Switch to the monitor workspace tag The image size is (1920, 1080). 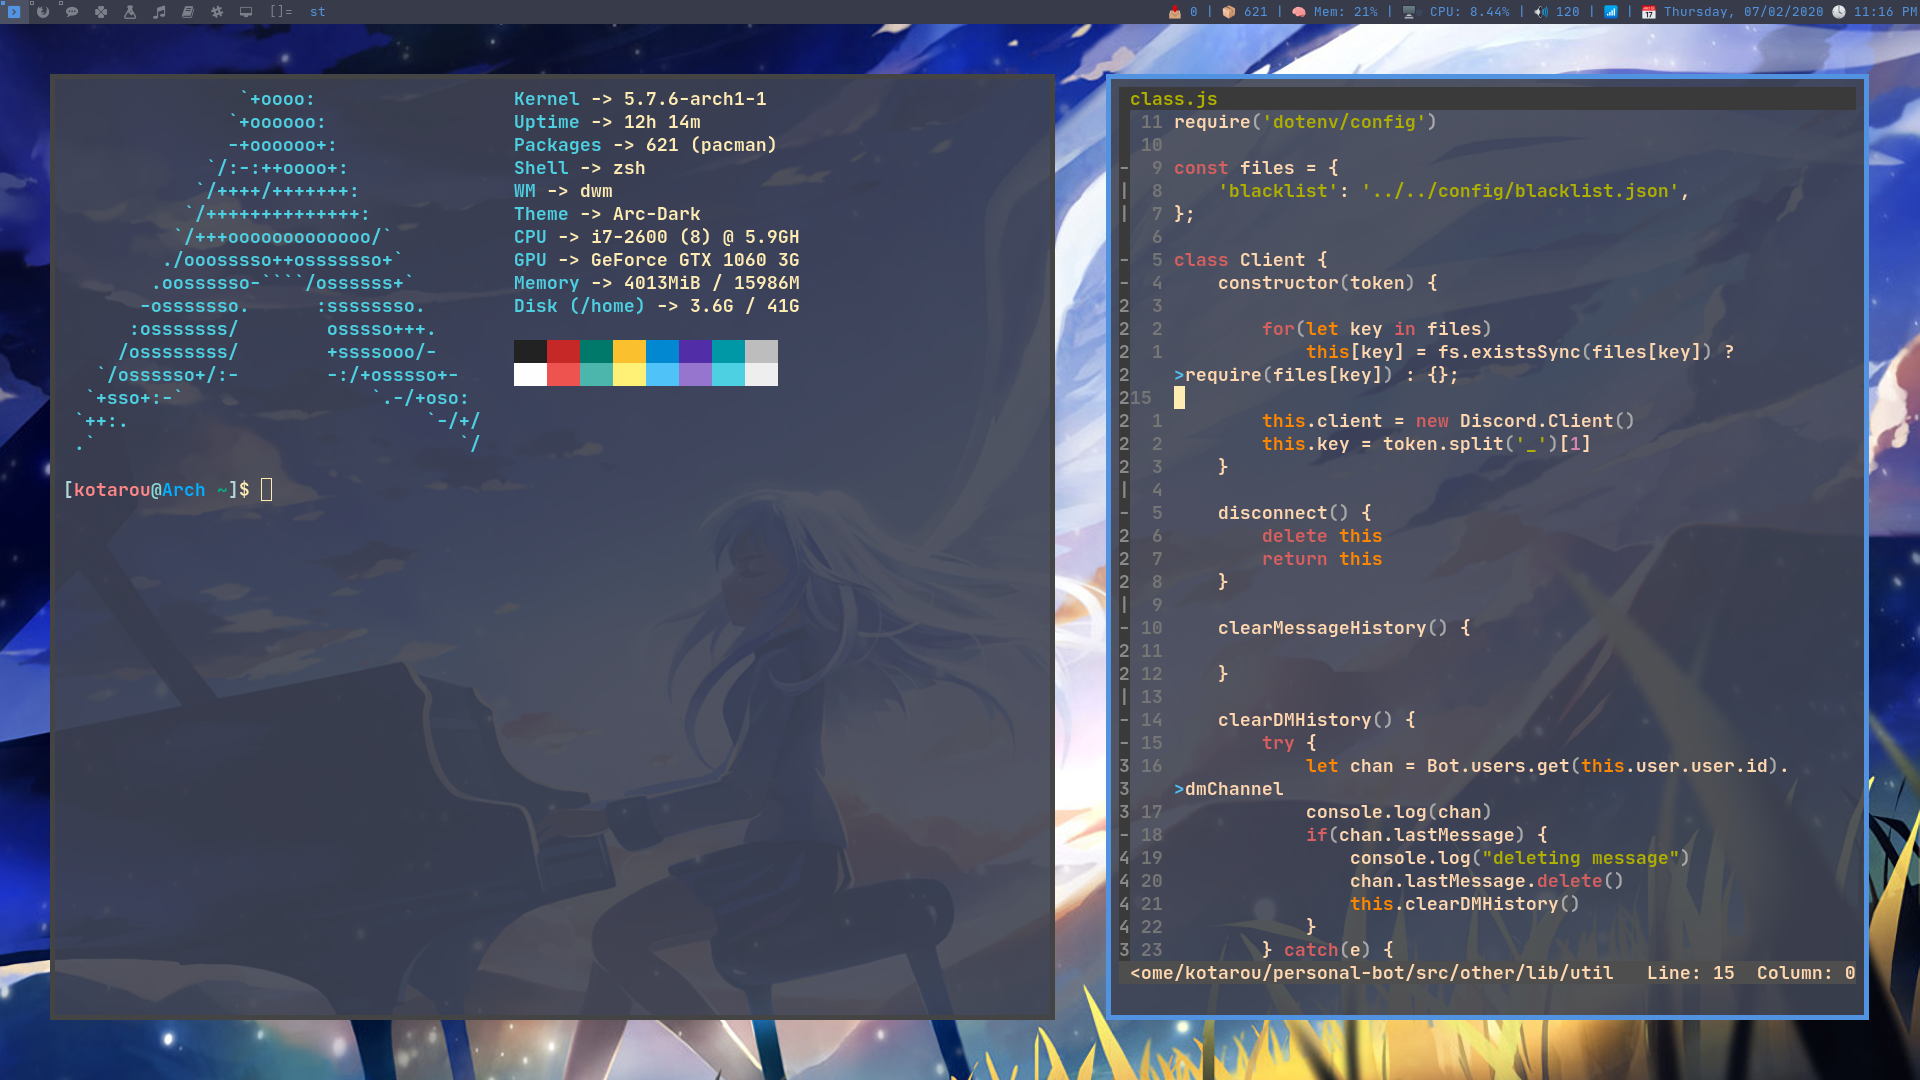pyautogui.click(x=246, y=12)
